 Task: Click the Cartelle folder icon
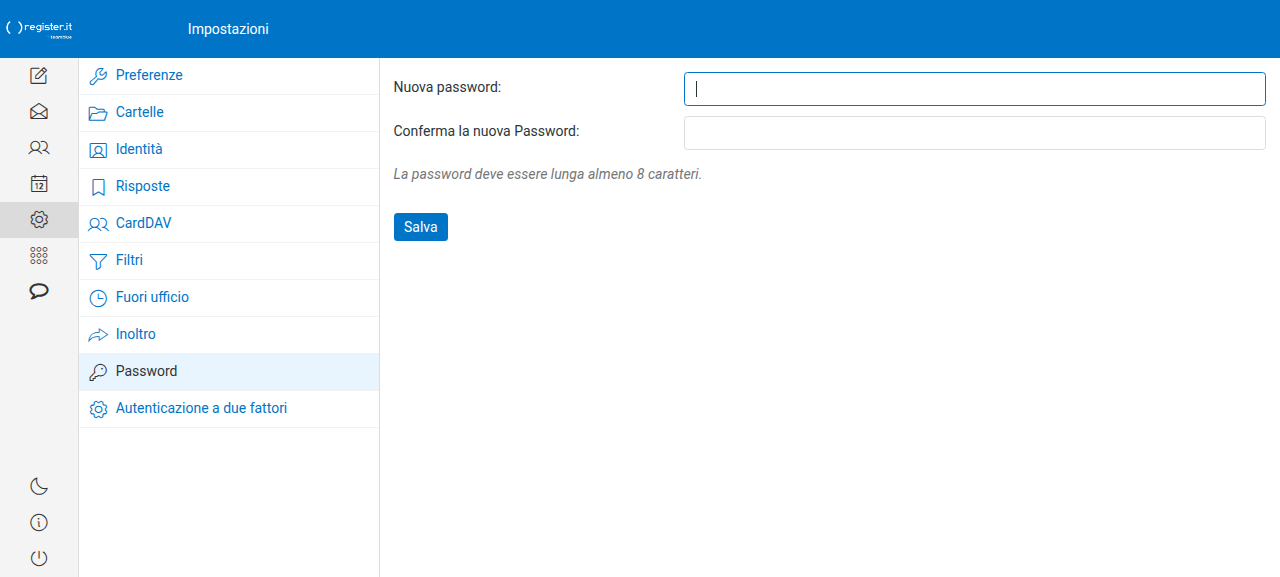coord(98,113)
